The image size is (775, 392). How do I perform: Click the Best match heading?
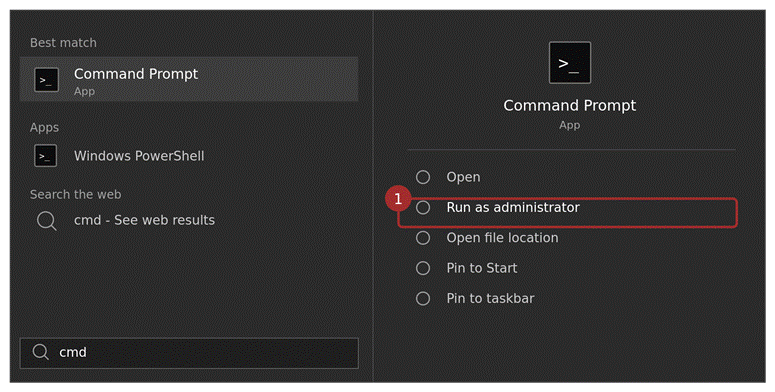[63, 43]
